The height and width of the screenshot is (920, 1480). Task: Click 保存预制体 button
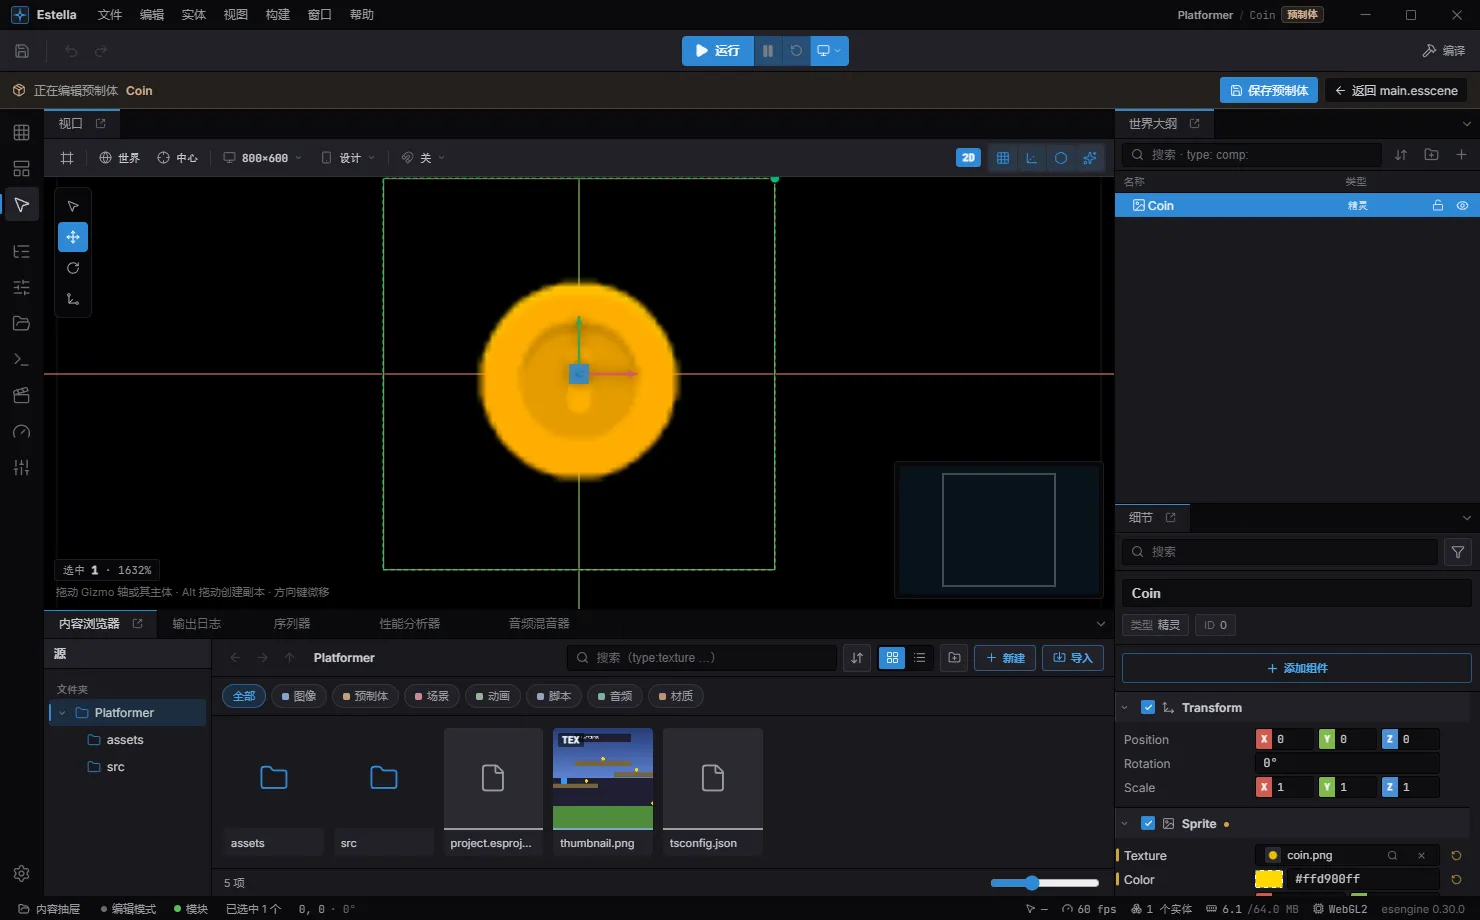point(1269,90)
